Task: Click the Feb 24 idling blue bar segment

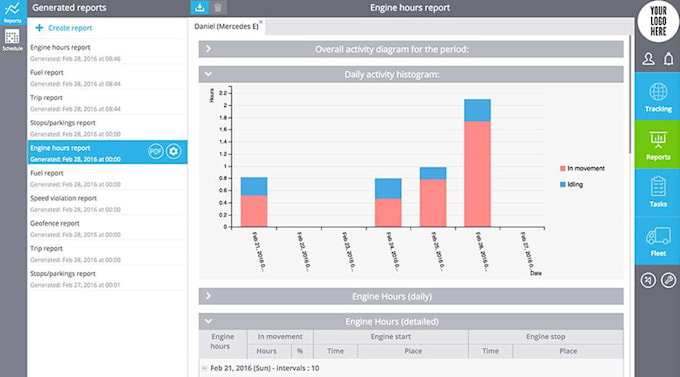Action: coord(388,188)
